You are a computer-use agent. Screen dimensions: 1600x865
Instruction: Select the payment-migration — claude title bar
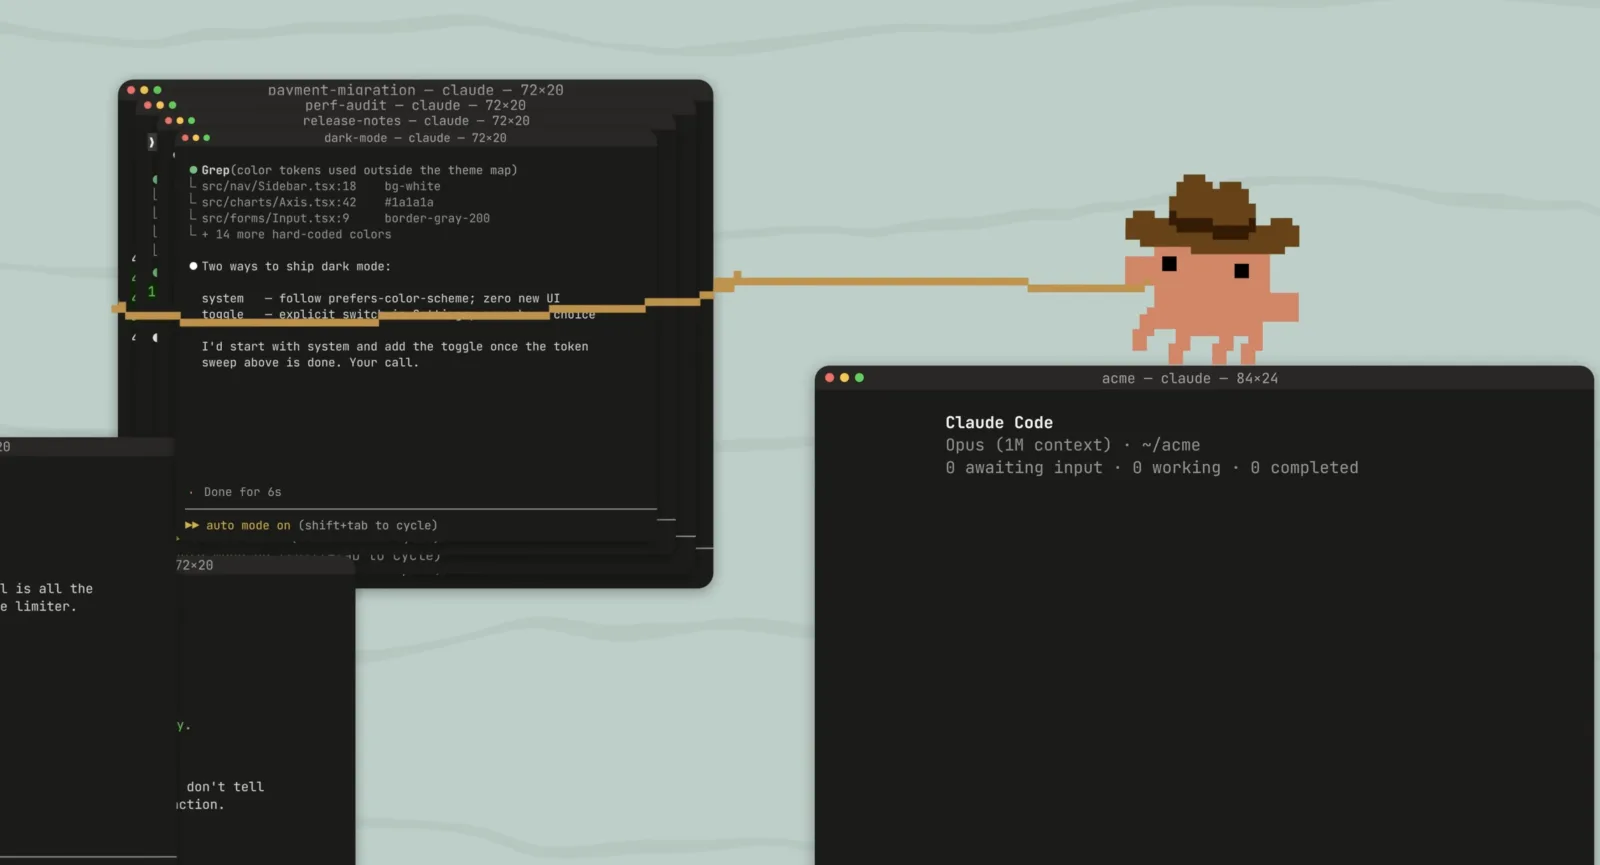(415, 90)
